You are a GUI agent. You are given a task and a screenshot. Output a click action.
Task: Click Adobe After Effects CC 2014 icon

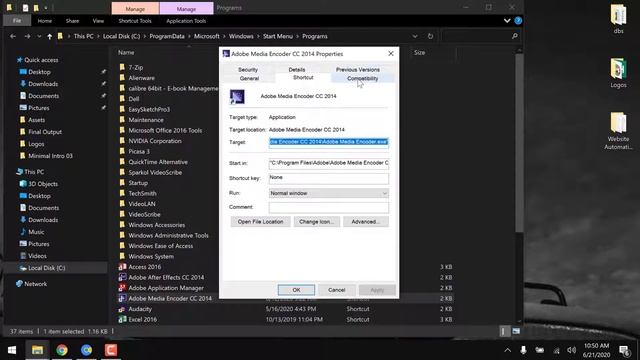click(x=122, y=278)
